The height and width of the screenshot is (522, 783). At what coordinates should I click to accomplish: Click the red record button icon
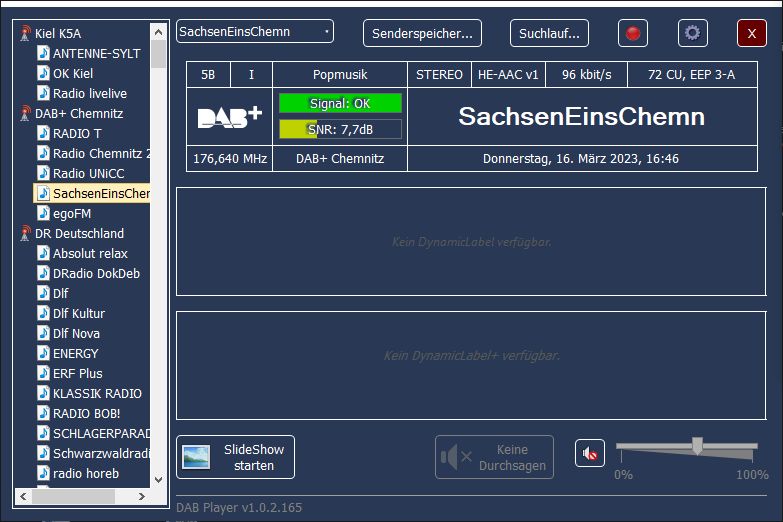[x=632, y=33]
